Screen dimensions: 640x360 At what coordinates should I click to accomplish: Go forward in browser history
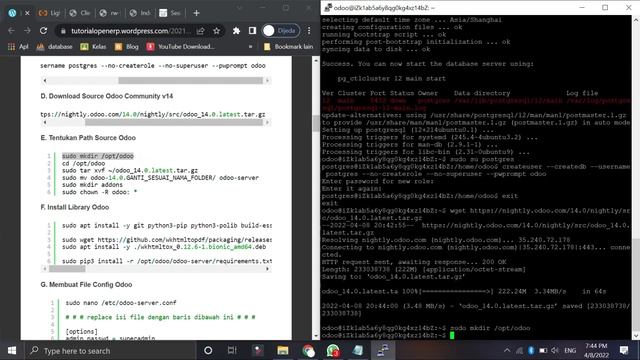pyautogui.click(x=27, y=31)
